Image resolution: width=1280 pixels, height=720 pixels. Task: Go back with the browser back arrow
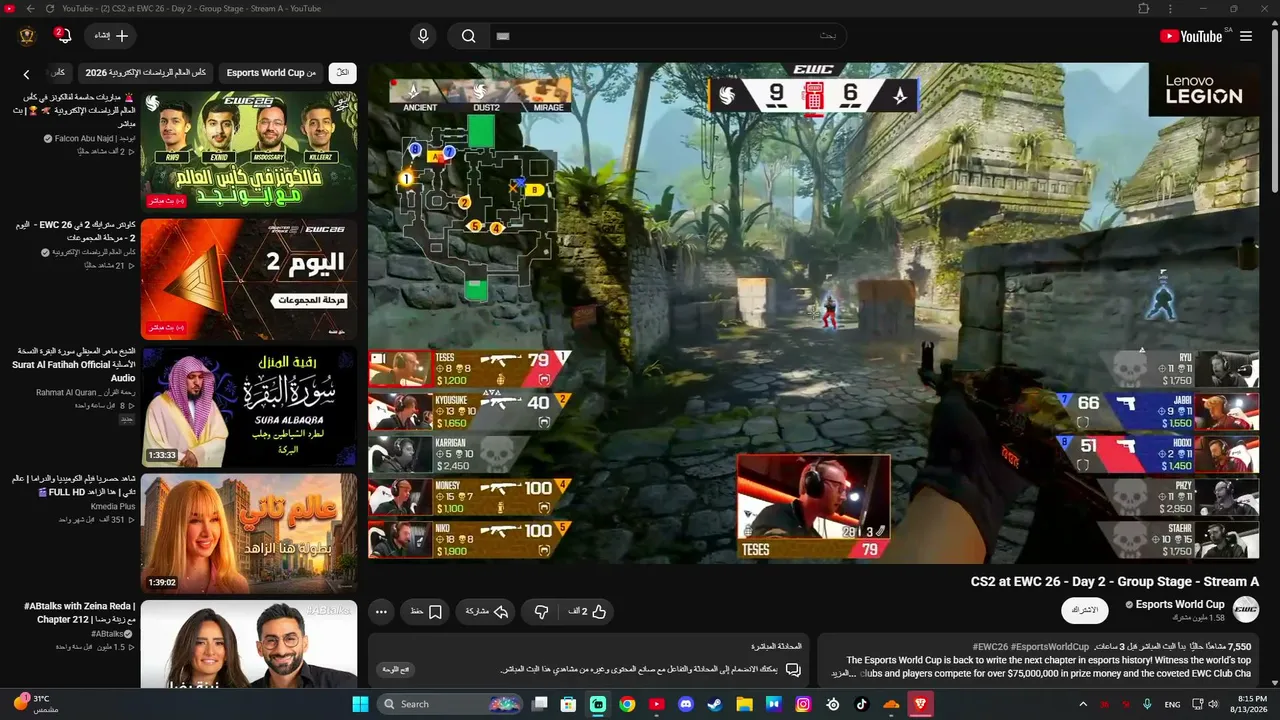(30, 9)
